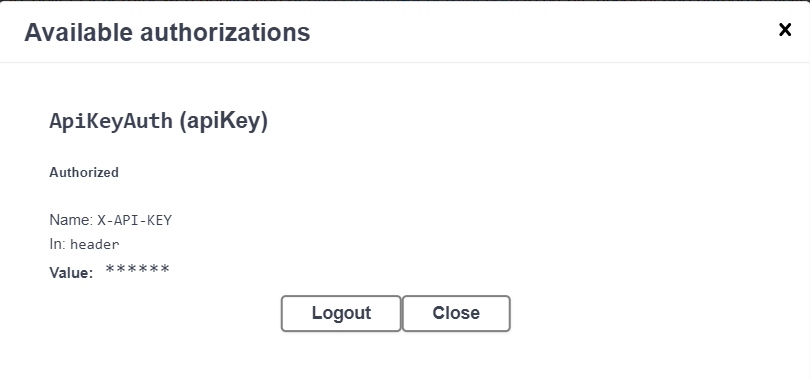Click the masked asterisks API key value

137,269
